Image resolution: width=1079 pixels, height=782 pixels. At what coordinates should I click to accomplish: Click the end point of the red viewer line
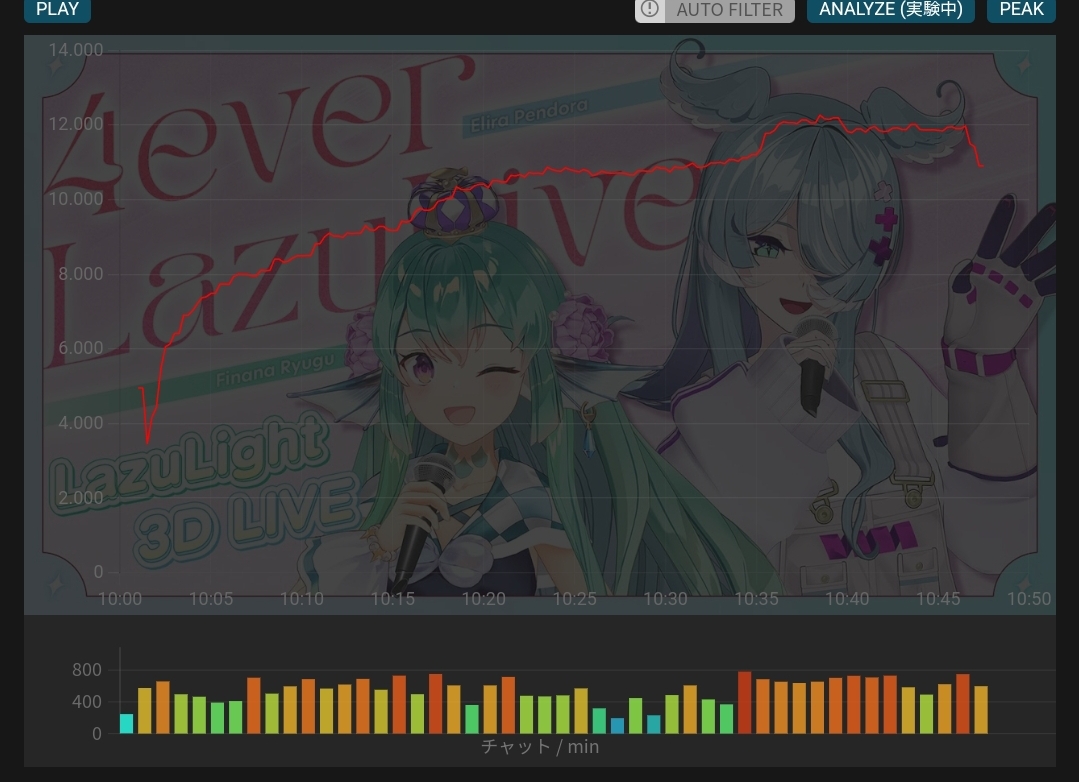(982, 165)
